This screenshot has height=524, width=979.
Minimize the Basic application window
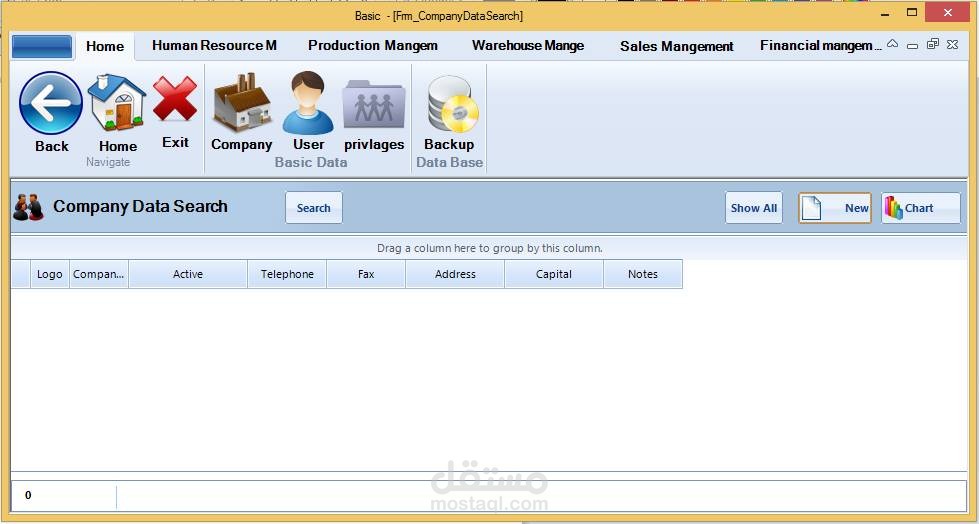[885, 14]
